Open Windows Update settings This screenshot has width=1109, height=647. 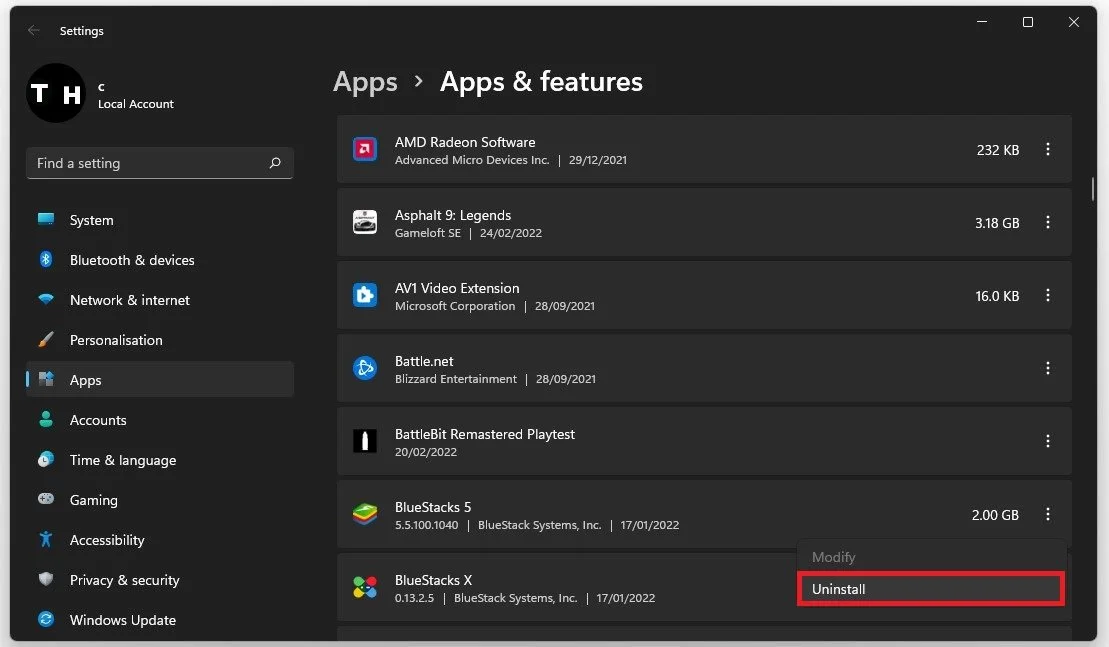pos(160,619)
